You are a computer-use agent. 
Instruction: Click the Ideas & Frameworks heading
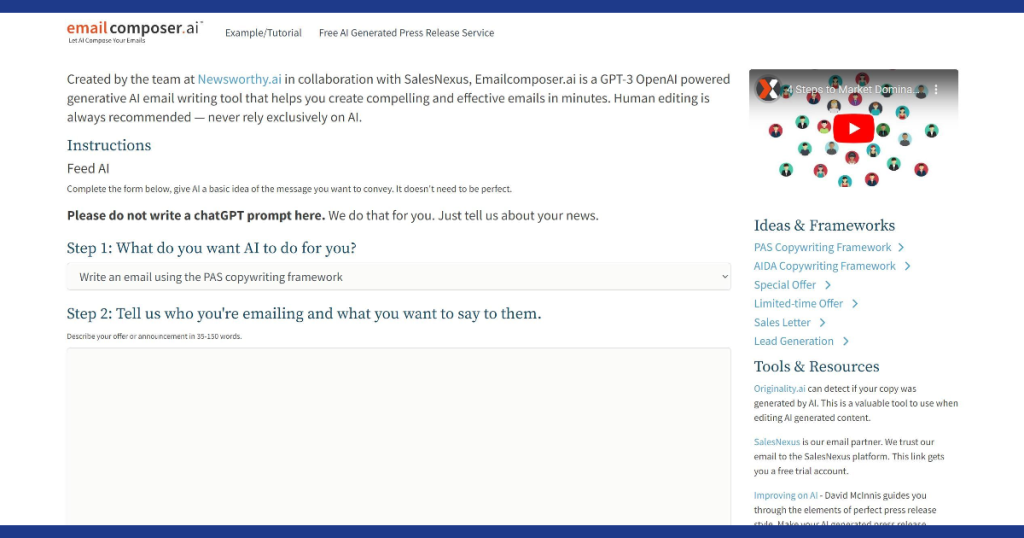pos(824,225)
